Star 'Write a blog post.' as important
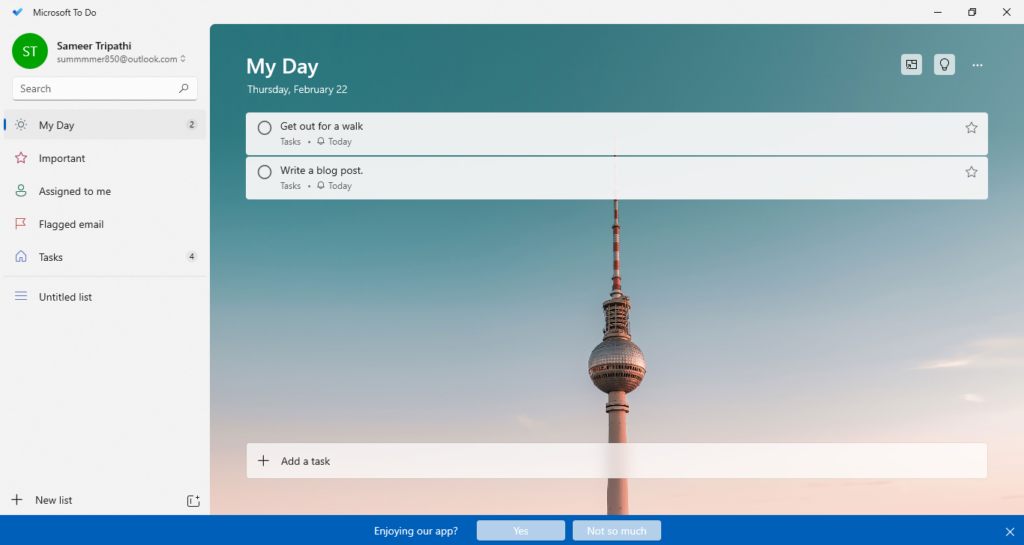1024x545 pixels. click(x=971, y=172)
